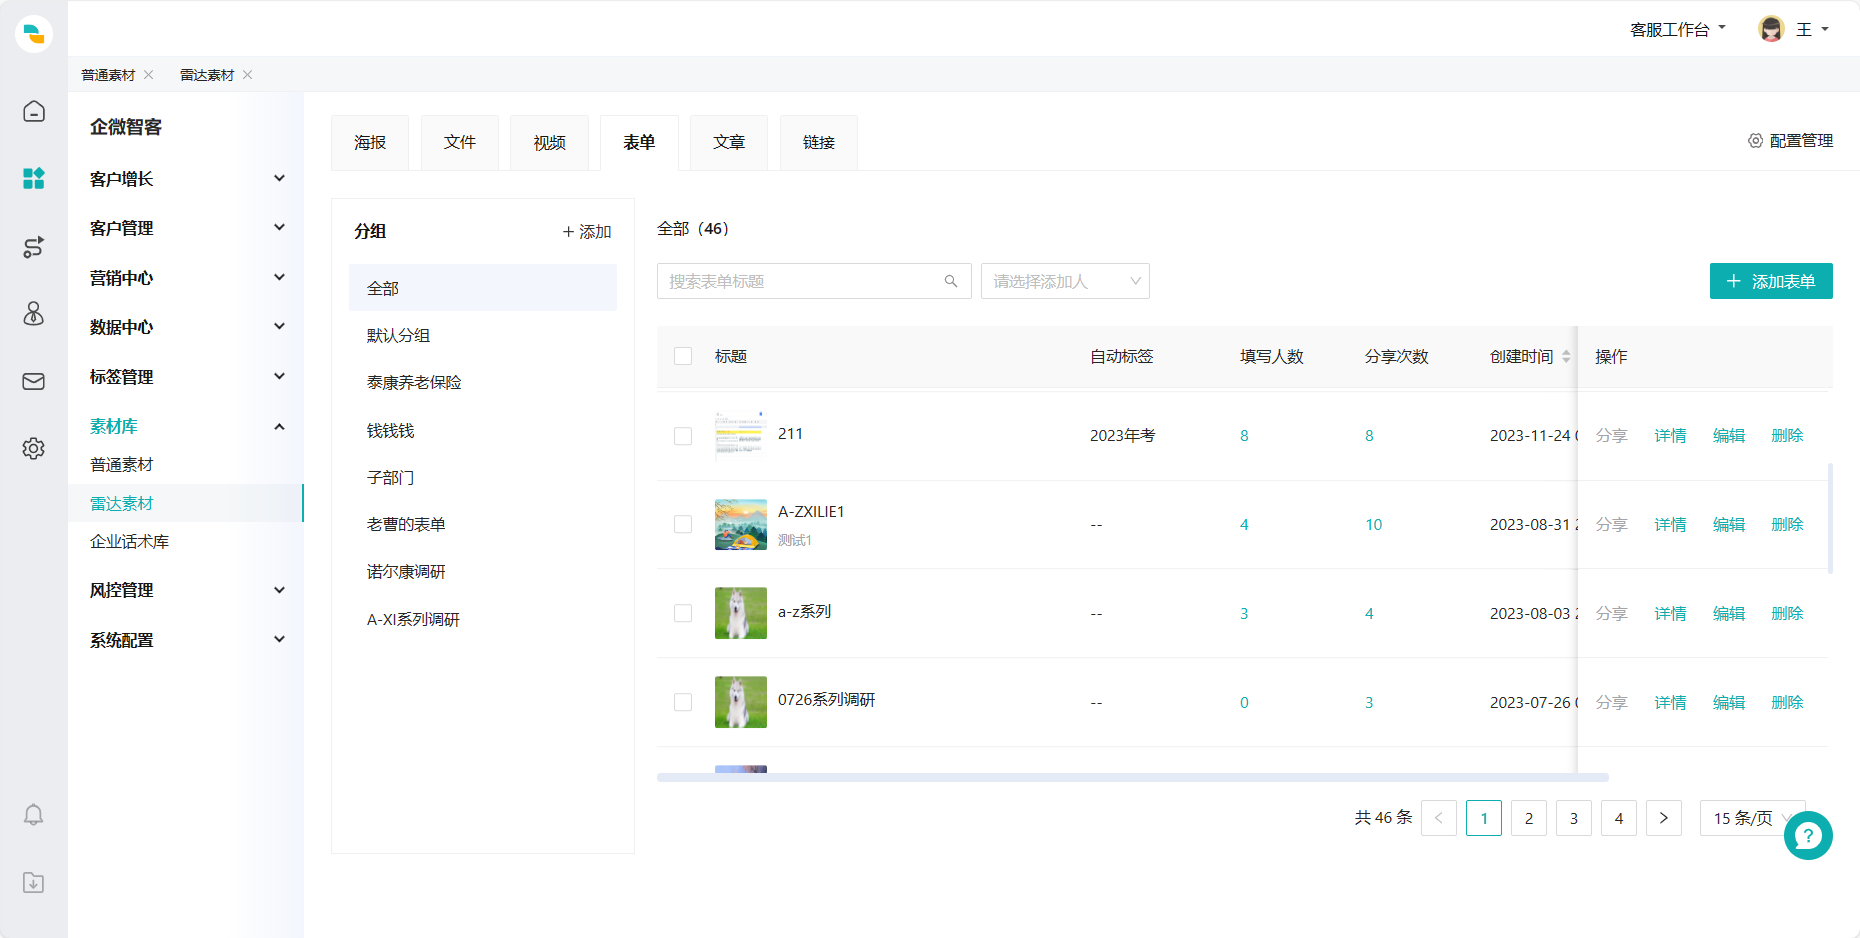This screenshot has height=938, width=1860.
Task: Switch to the 视频 tab
Action: pyautogui.click(x=550, y=142)
